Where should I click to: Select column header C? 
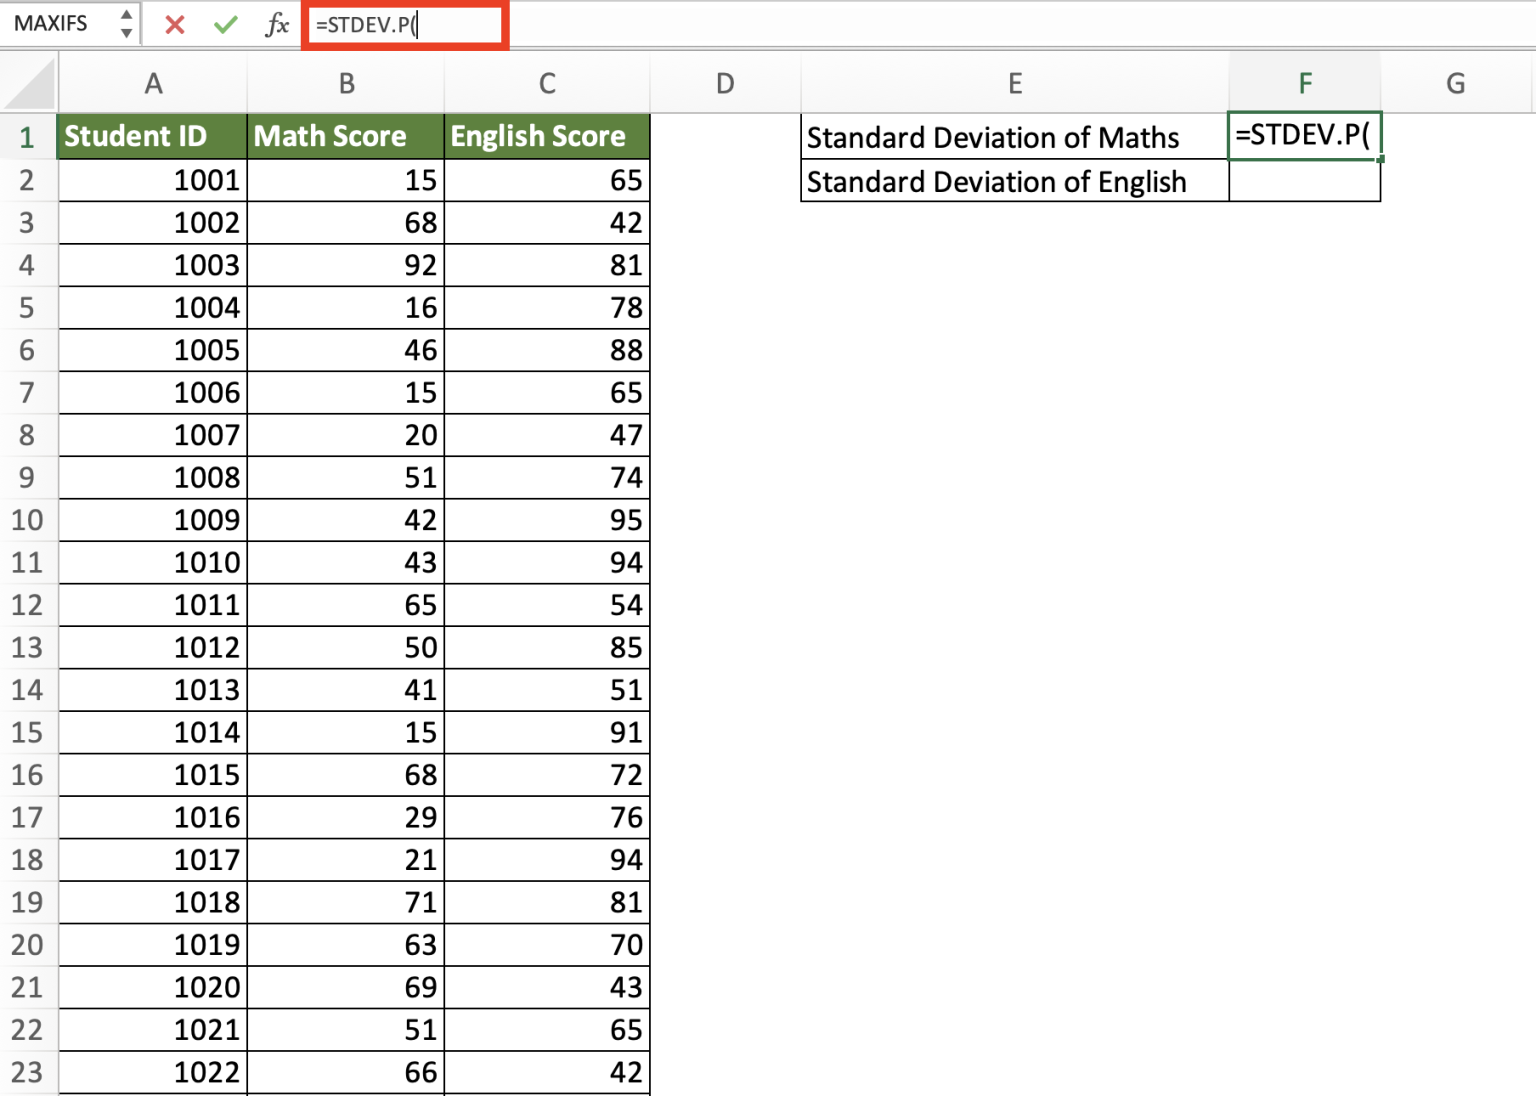point(547,83)
